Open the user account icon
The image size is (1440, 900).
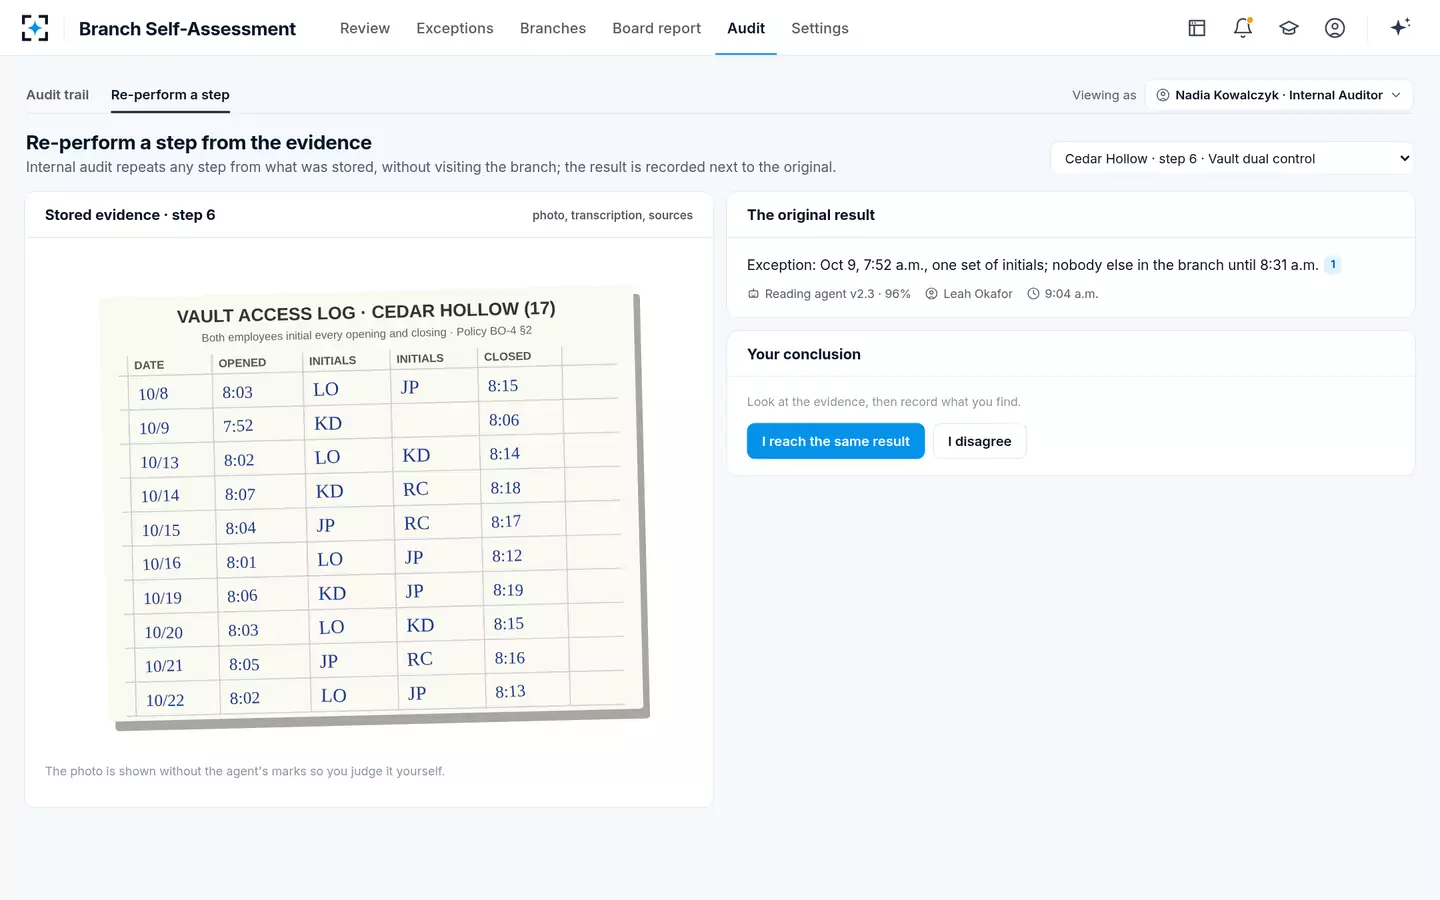tap(1335, 28)
